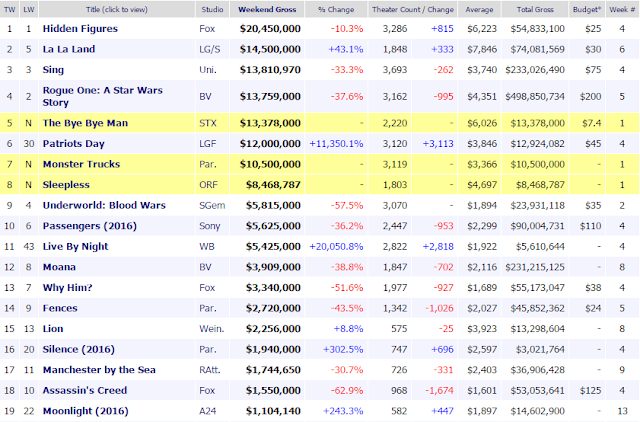Click Manchester by the Sea title

click(109, 369)
